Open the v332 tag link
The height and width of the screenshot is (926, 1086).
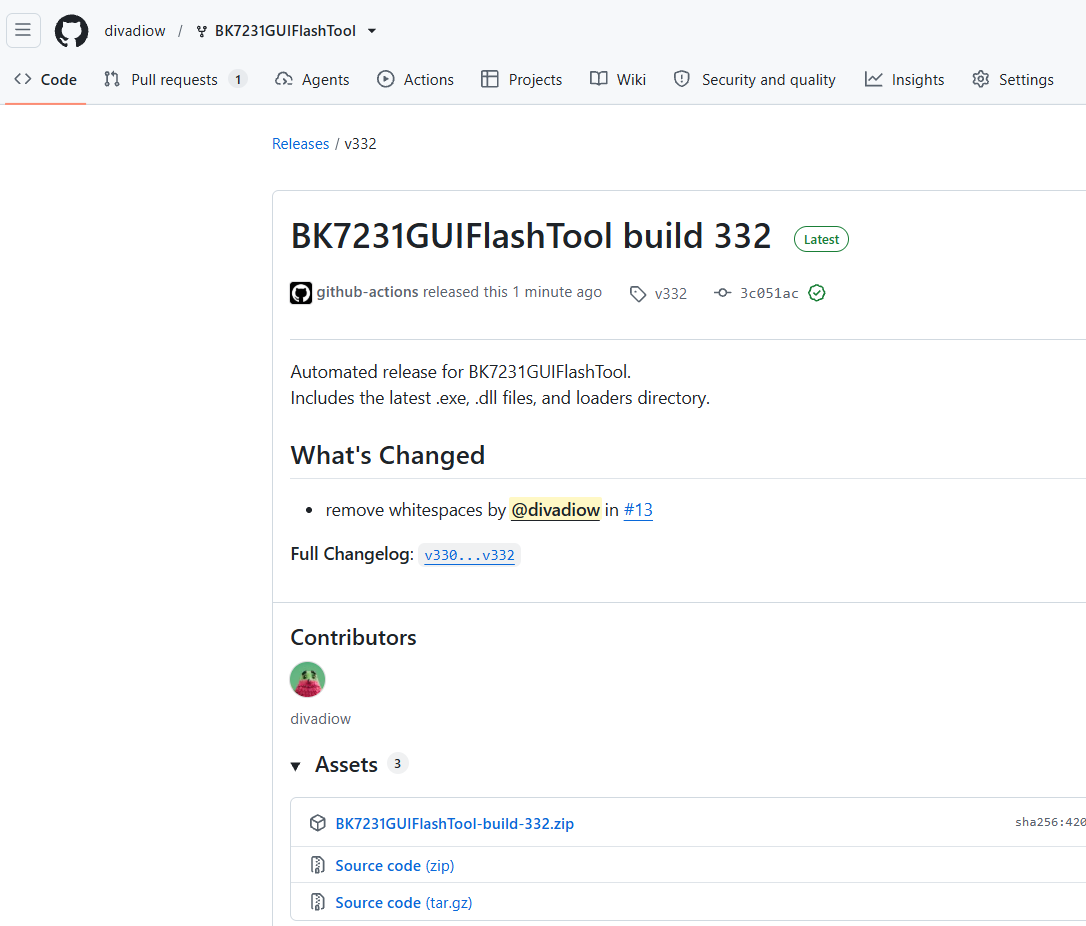pyautogui.click(x=670, y=294)
